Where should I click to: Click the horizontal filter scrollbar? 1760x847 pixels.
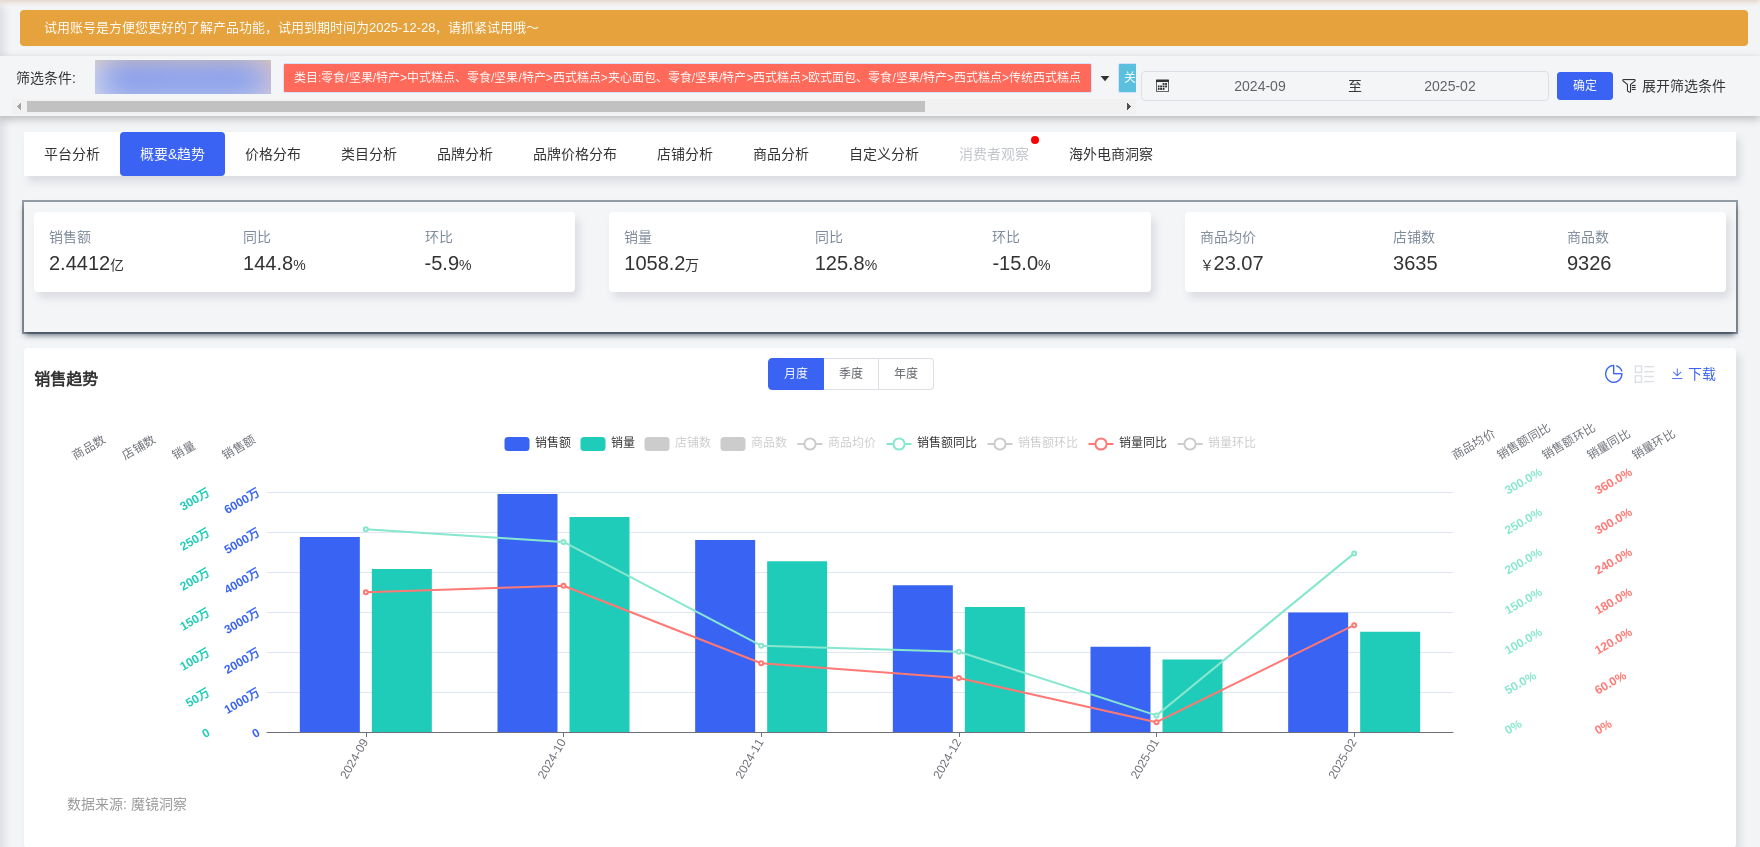click(x=476, y=106)
